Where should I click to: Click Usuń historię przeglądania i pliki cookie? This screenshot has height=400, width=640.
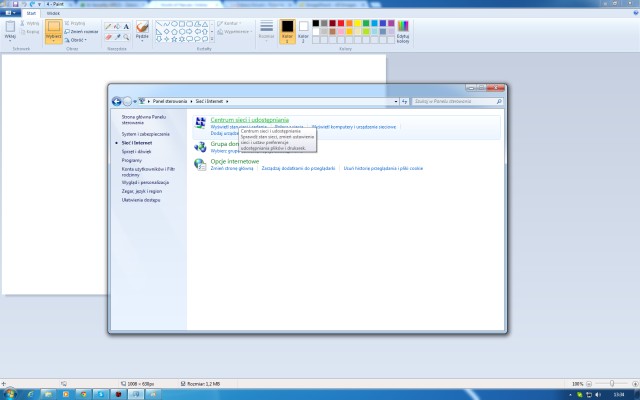[383, 169]
